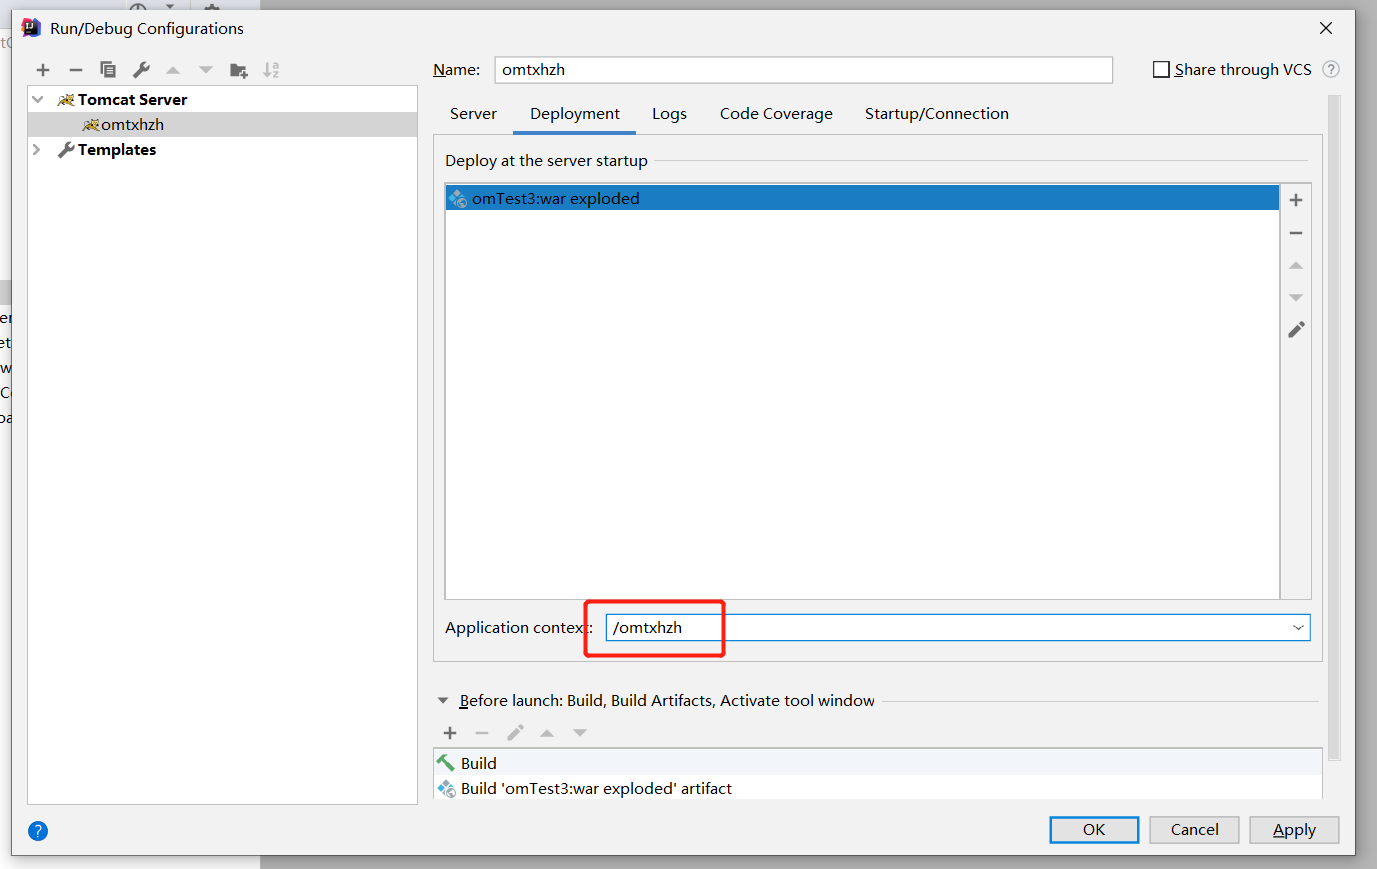1377x869 pixels.
Task: Click the right panel vertical scrollbar
Action: pos(1334,428)
